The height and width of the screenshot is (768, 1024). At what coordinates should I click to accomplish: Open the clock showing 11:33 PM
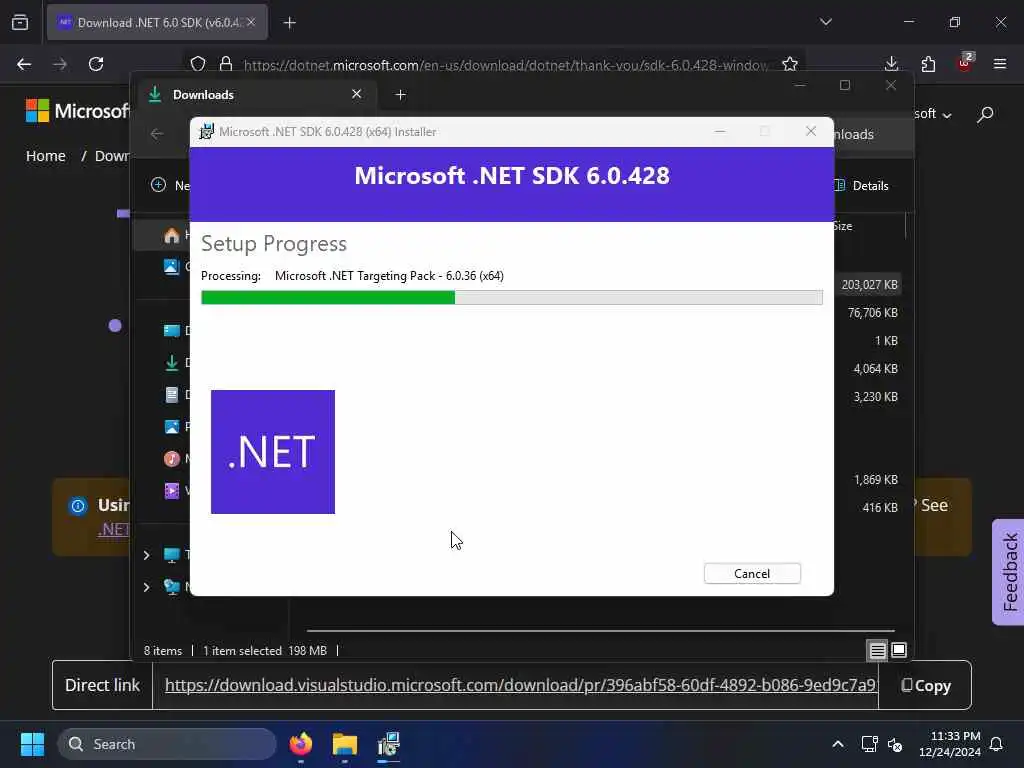pos(950,744)
